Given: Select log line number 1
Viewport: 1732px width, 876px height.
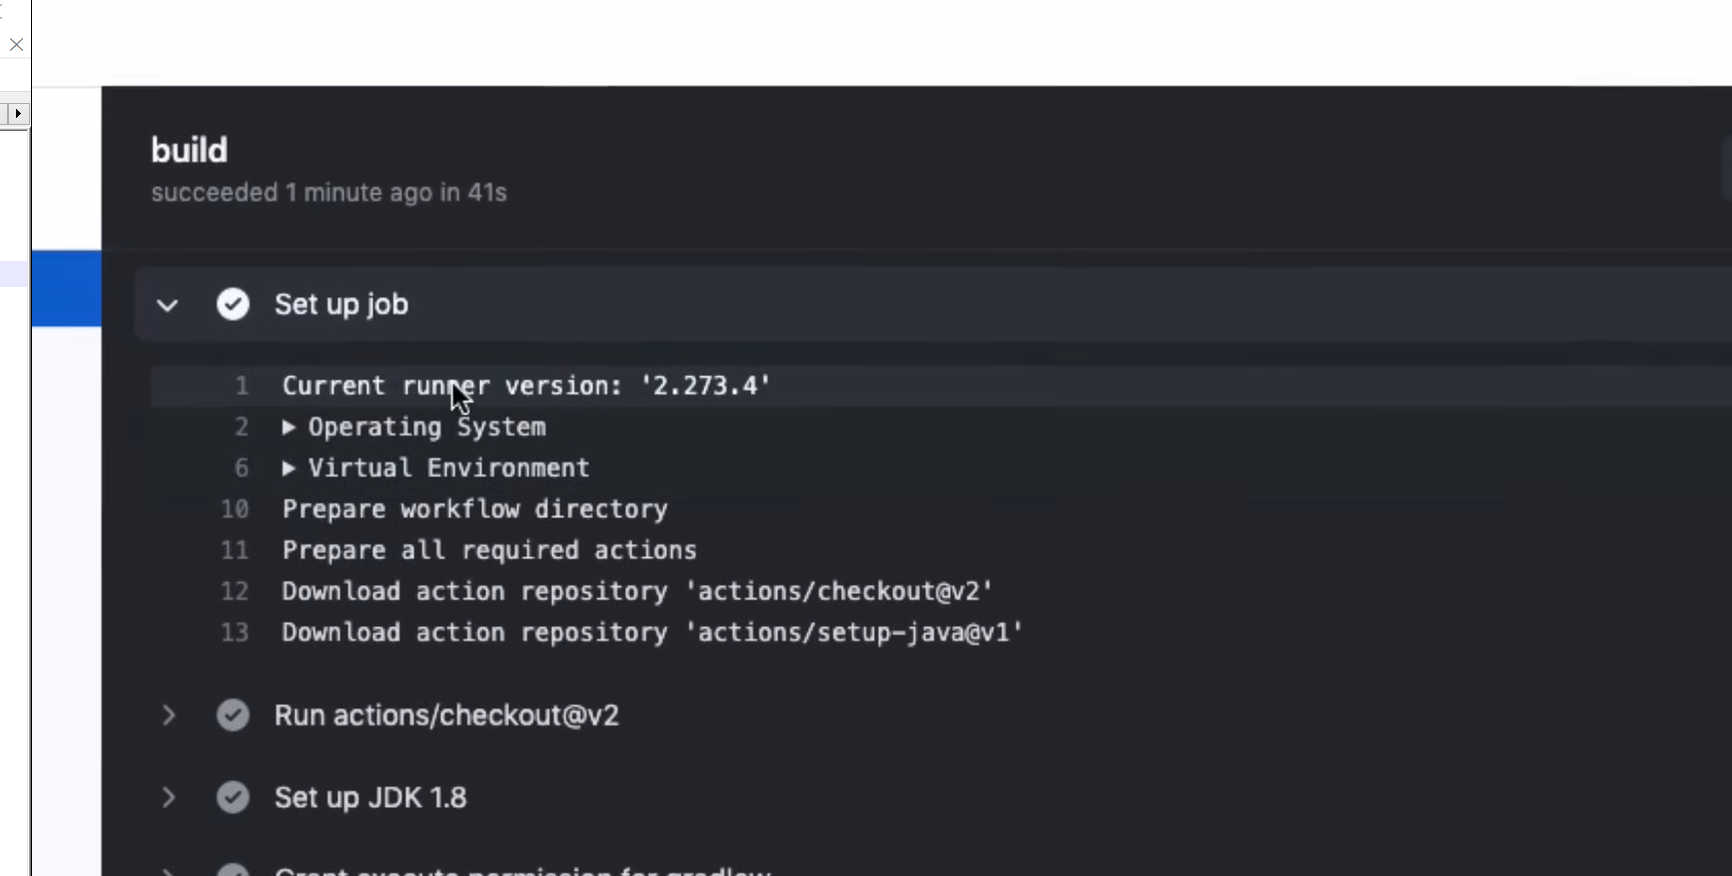Looking at the screenshot, I should tap(241, 386).
